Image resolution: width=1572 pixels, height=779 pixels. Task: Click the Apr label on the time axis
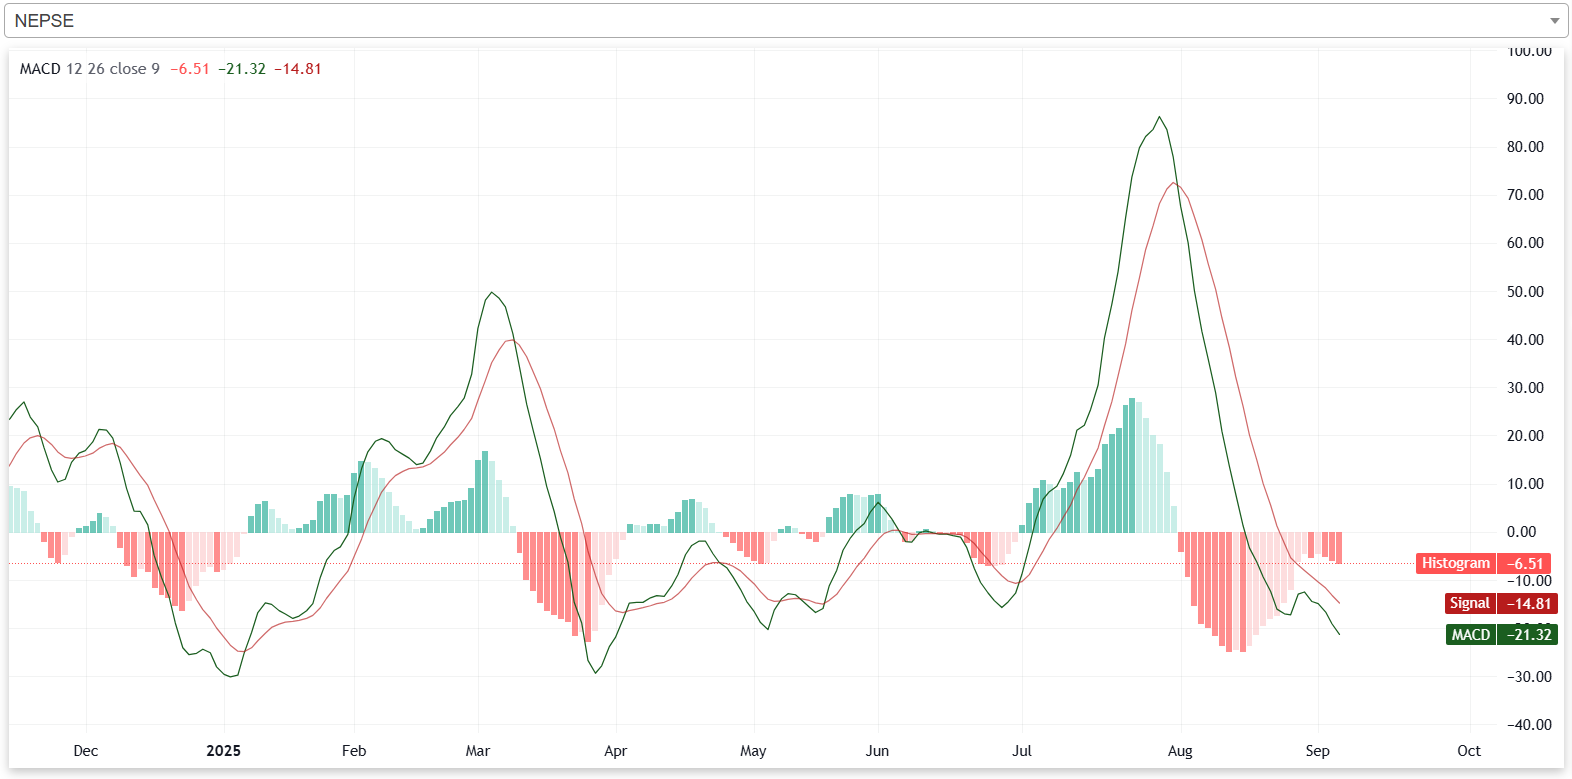[616, 751]
